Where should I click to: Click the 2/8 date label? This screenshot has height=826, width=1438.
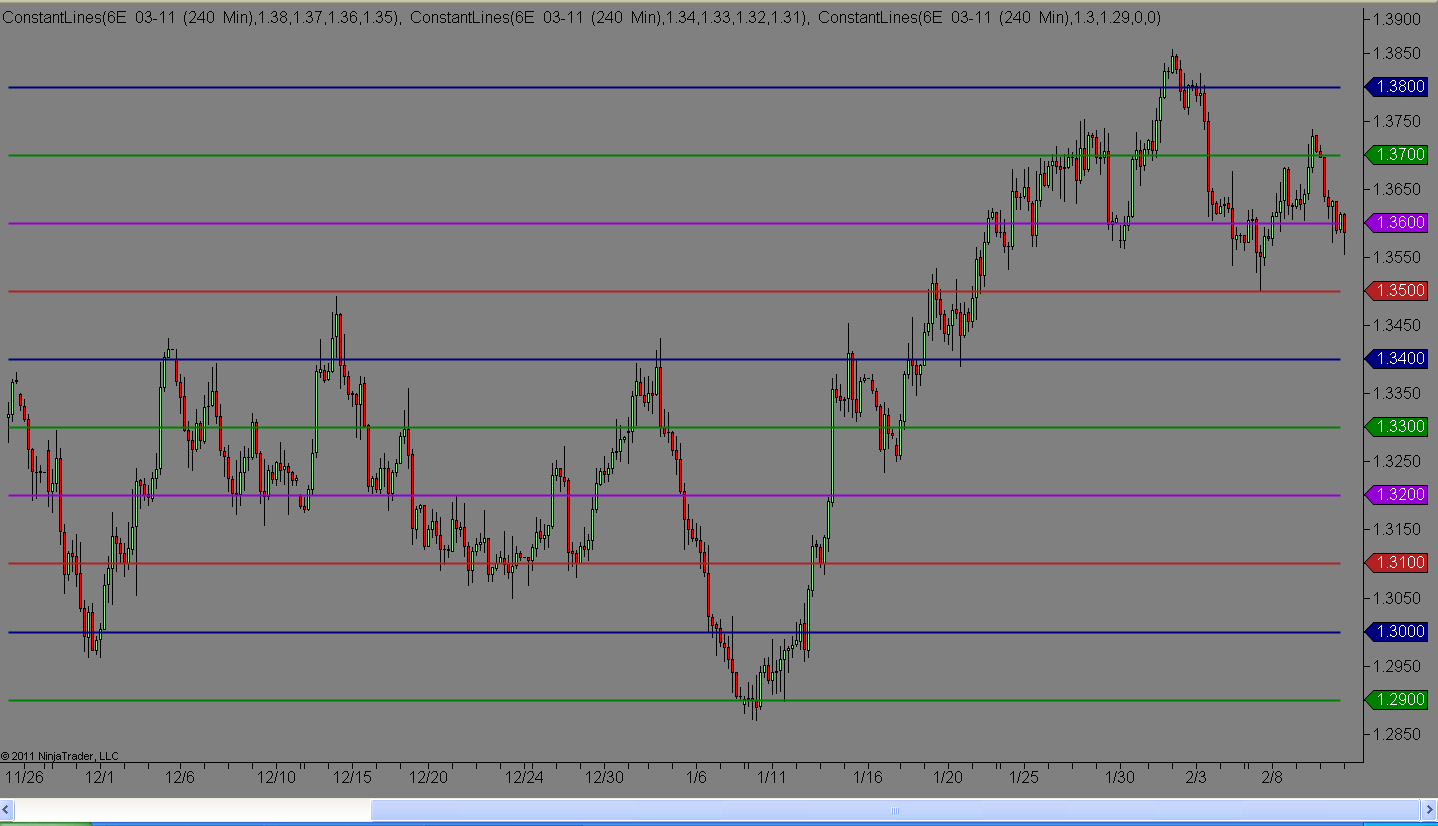[x=1273, y=777]
